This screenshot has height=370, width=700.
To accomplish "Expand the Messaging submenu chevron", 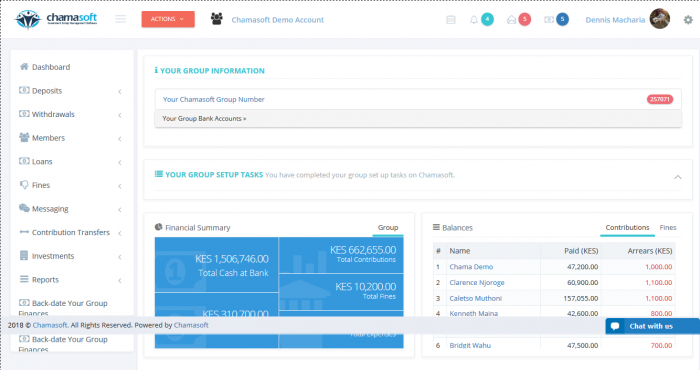I will (x=120, y=210).
